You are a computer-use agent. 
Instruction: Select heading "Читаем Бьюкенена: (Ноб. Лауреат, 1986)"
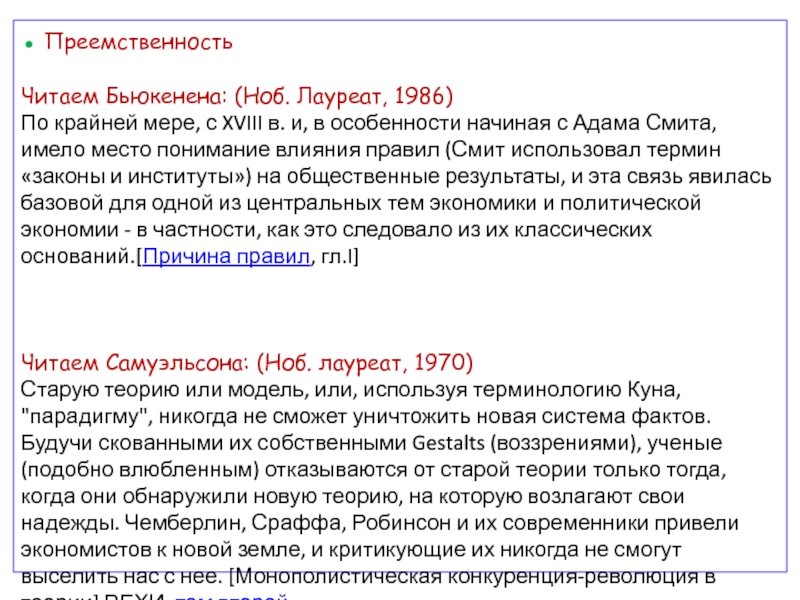[x=237, y=96]
